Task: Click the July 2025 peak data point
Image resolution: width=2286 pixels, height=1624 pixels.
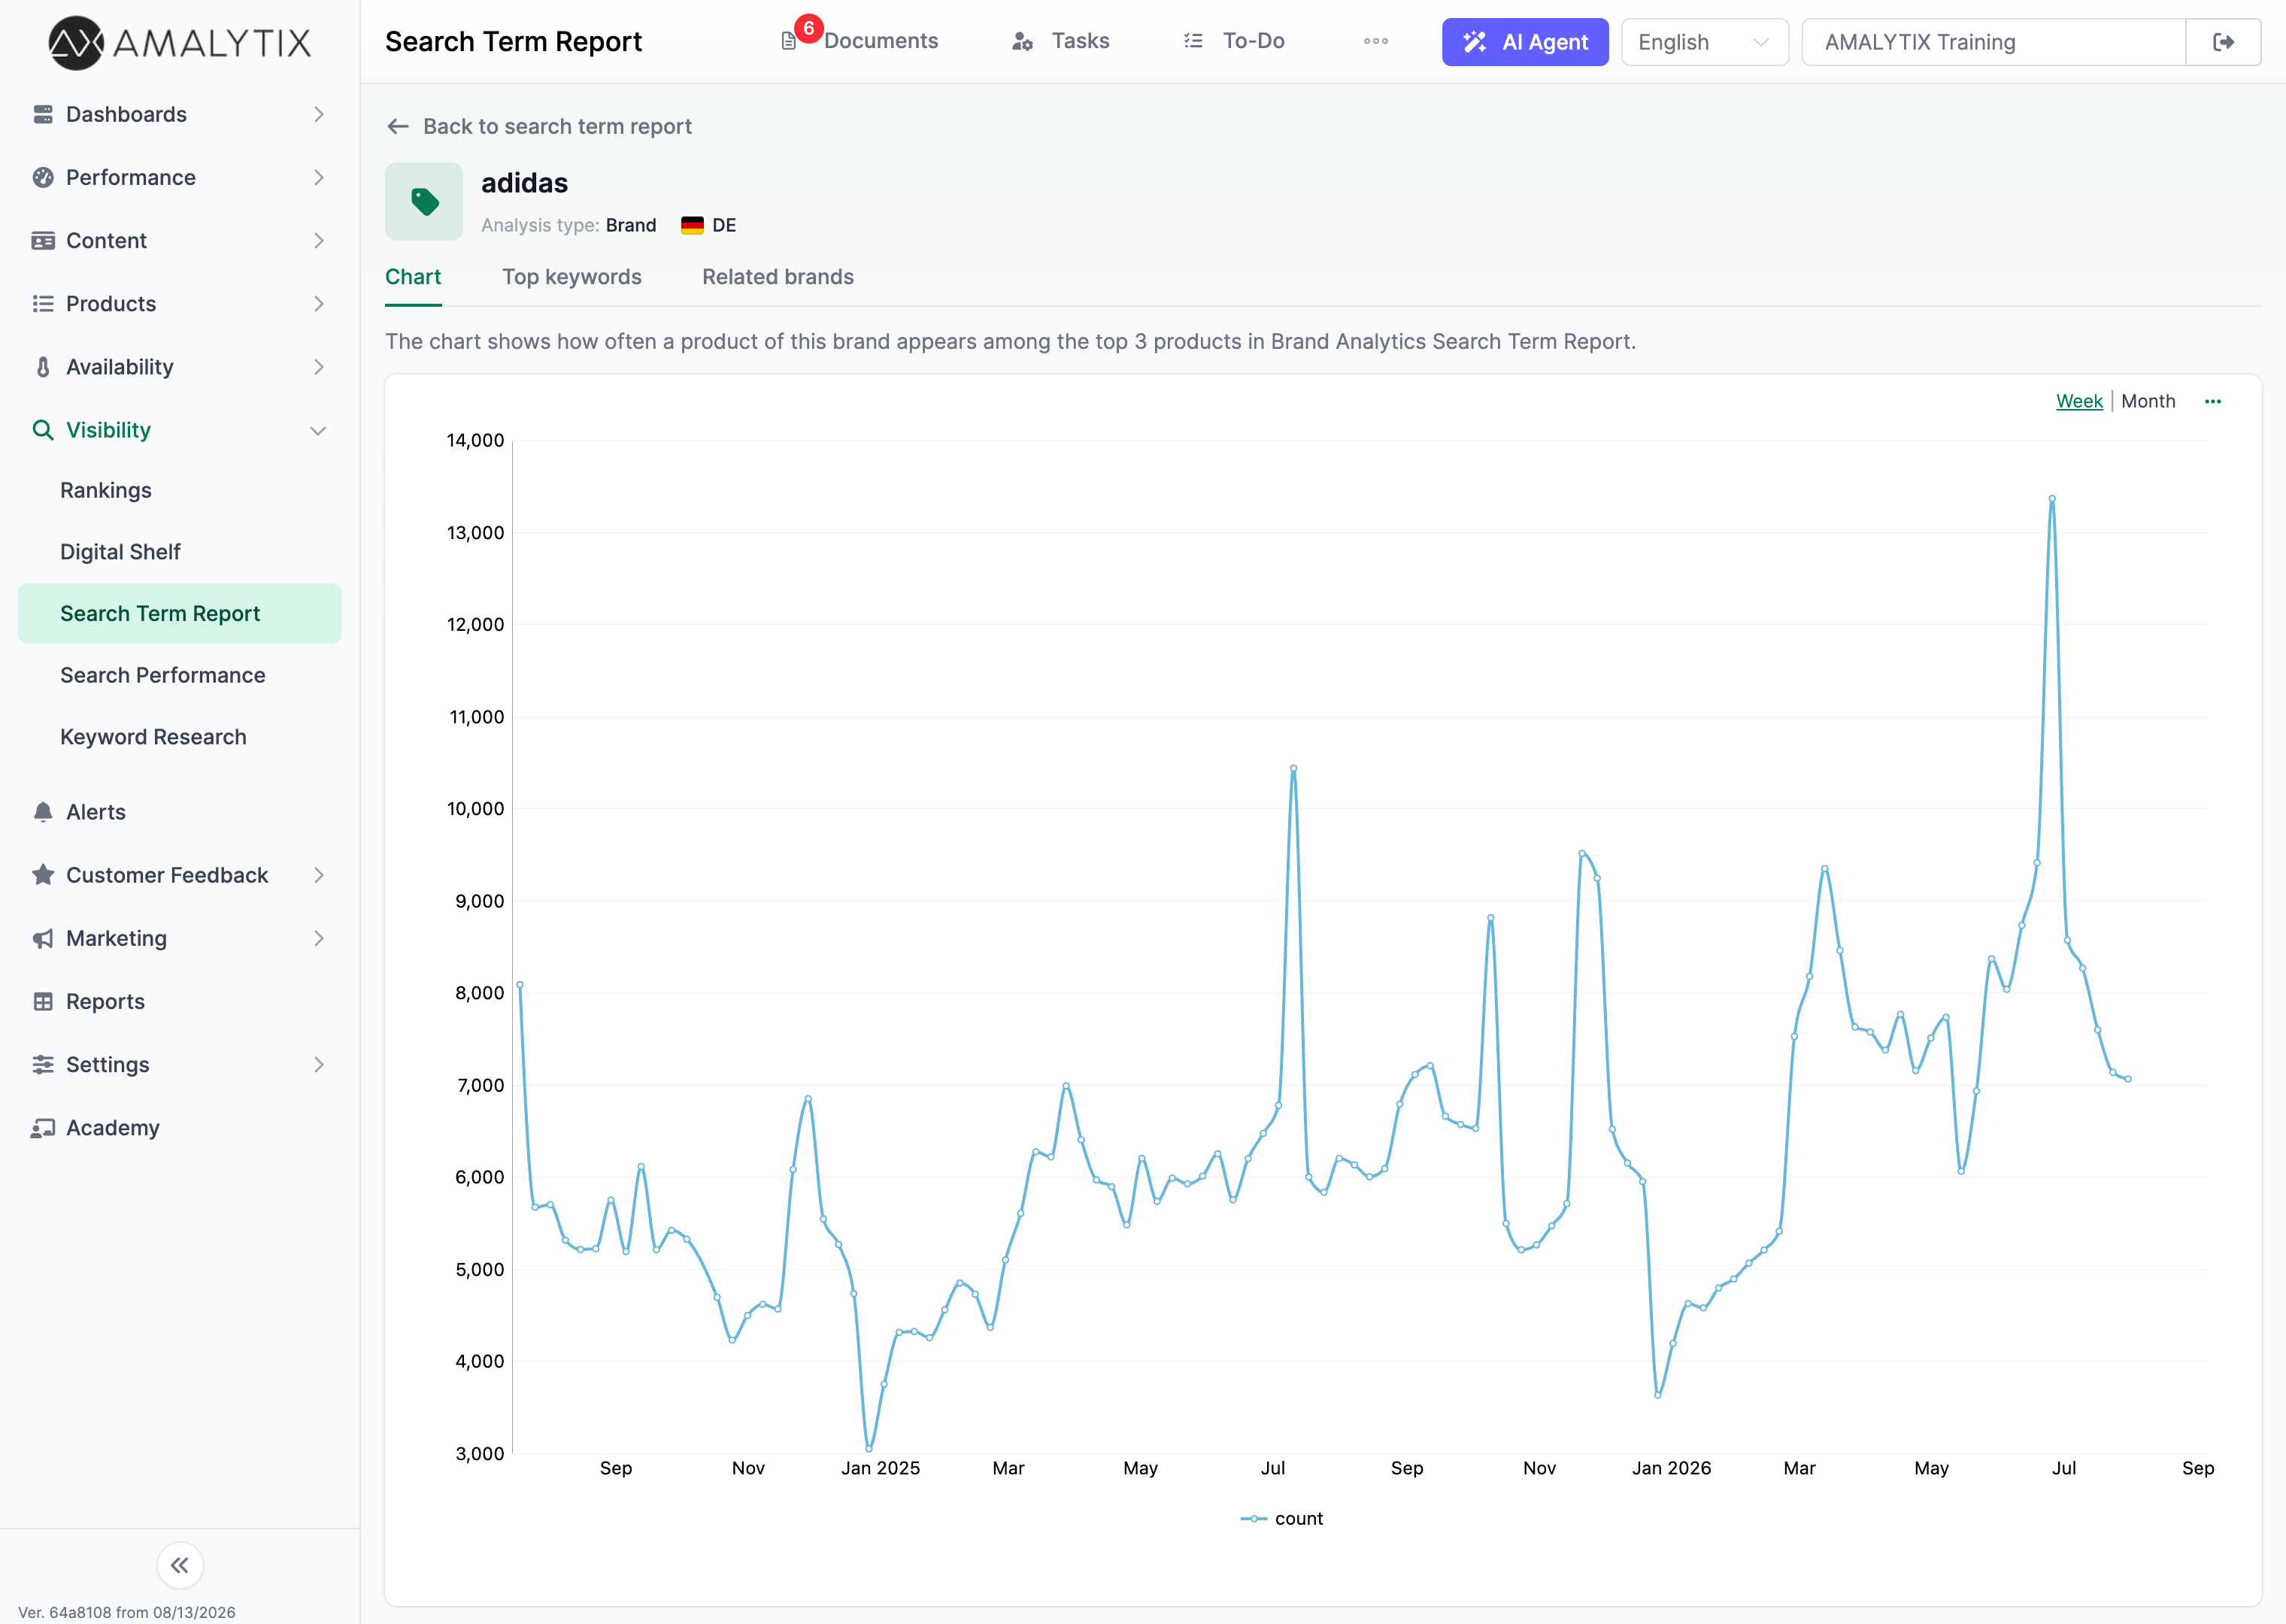Action: point(1293,768)
